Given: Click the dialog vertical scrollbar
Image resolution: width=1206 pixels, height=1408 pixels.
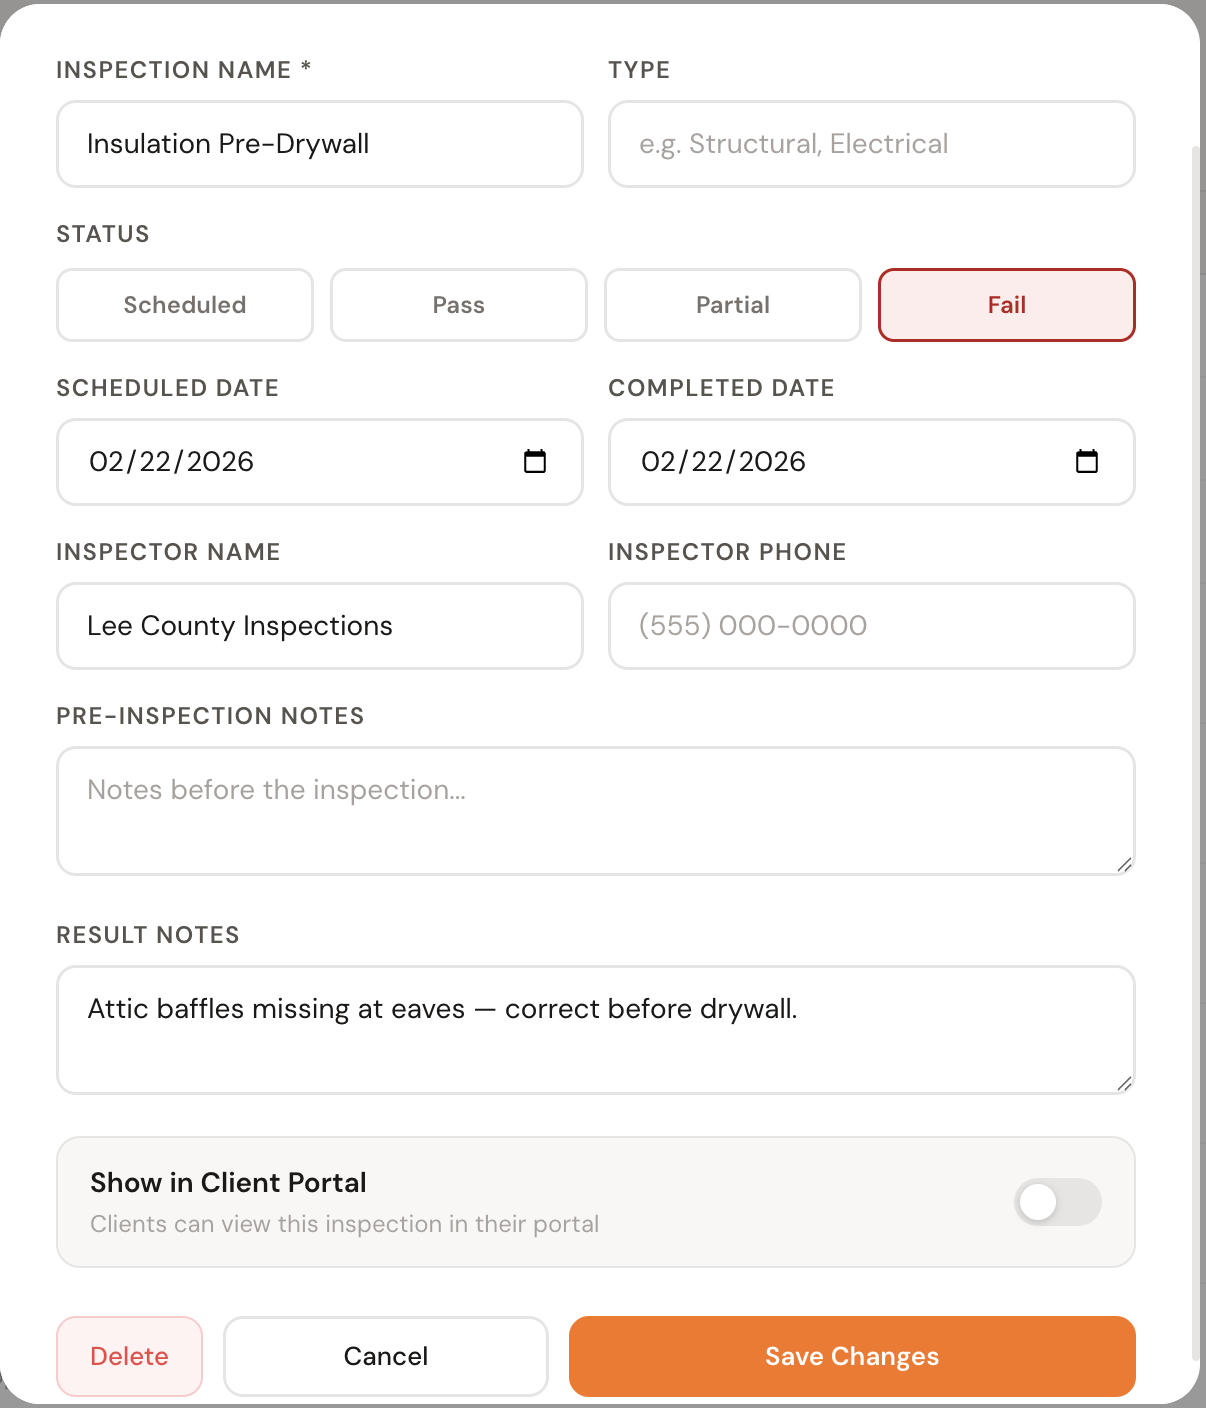Looking at the screenshot, I should tap(1195, 755).
